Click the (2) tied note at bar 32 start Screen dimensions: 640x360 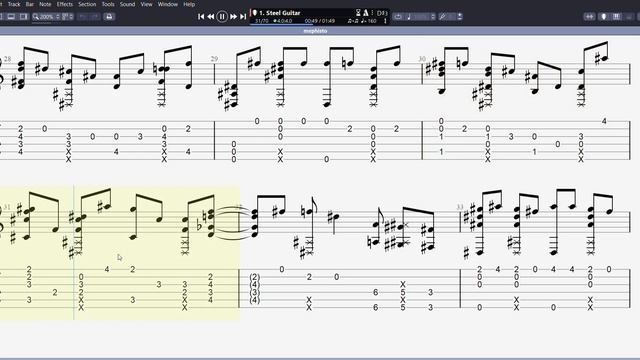255,277
